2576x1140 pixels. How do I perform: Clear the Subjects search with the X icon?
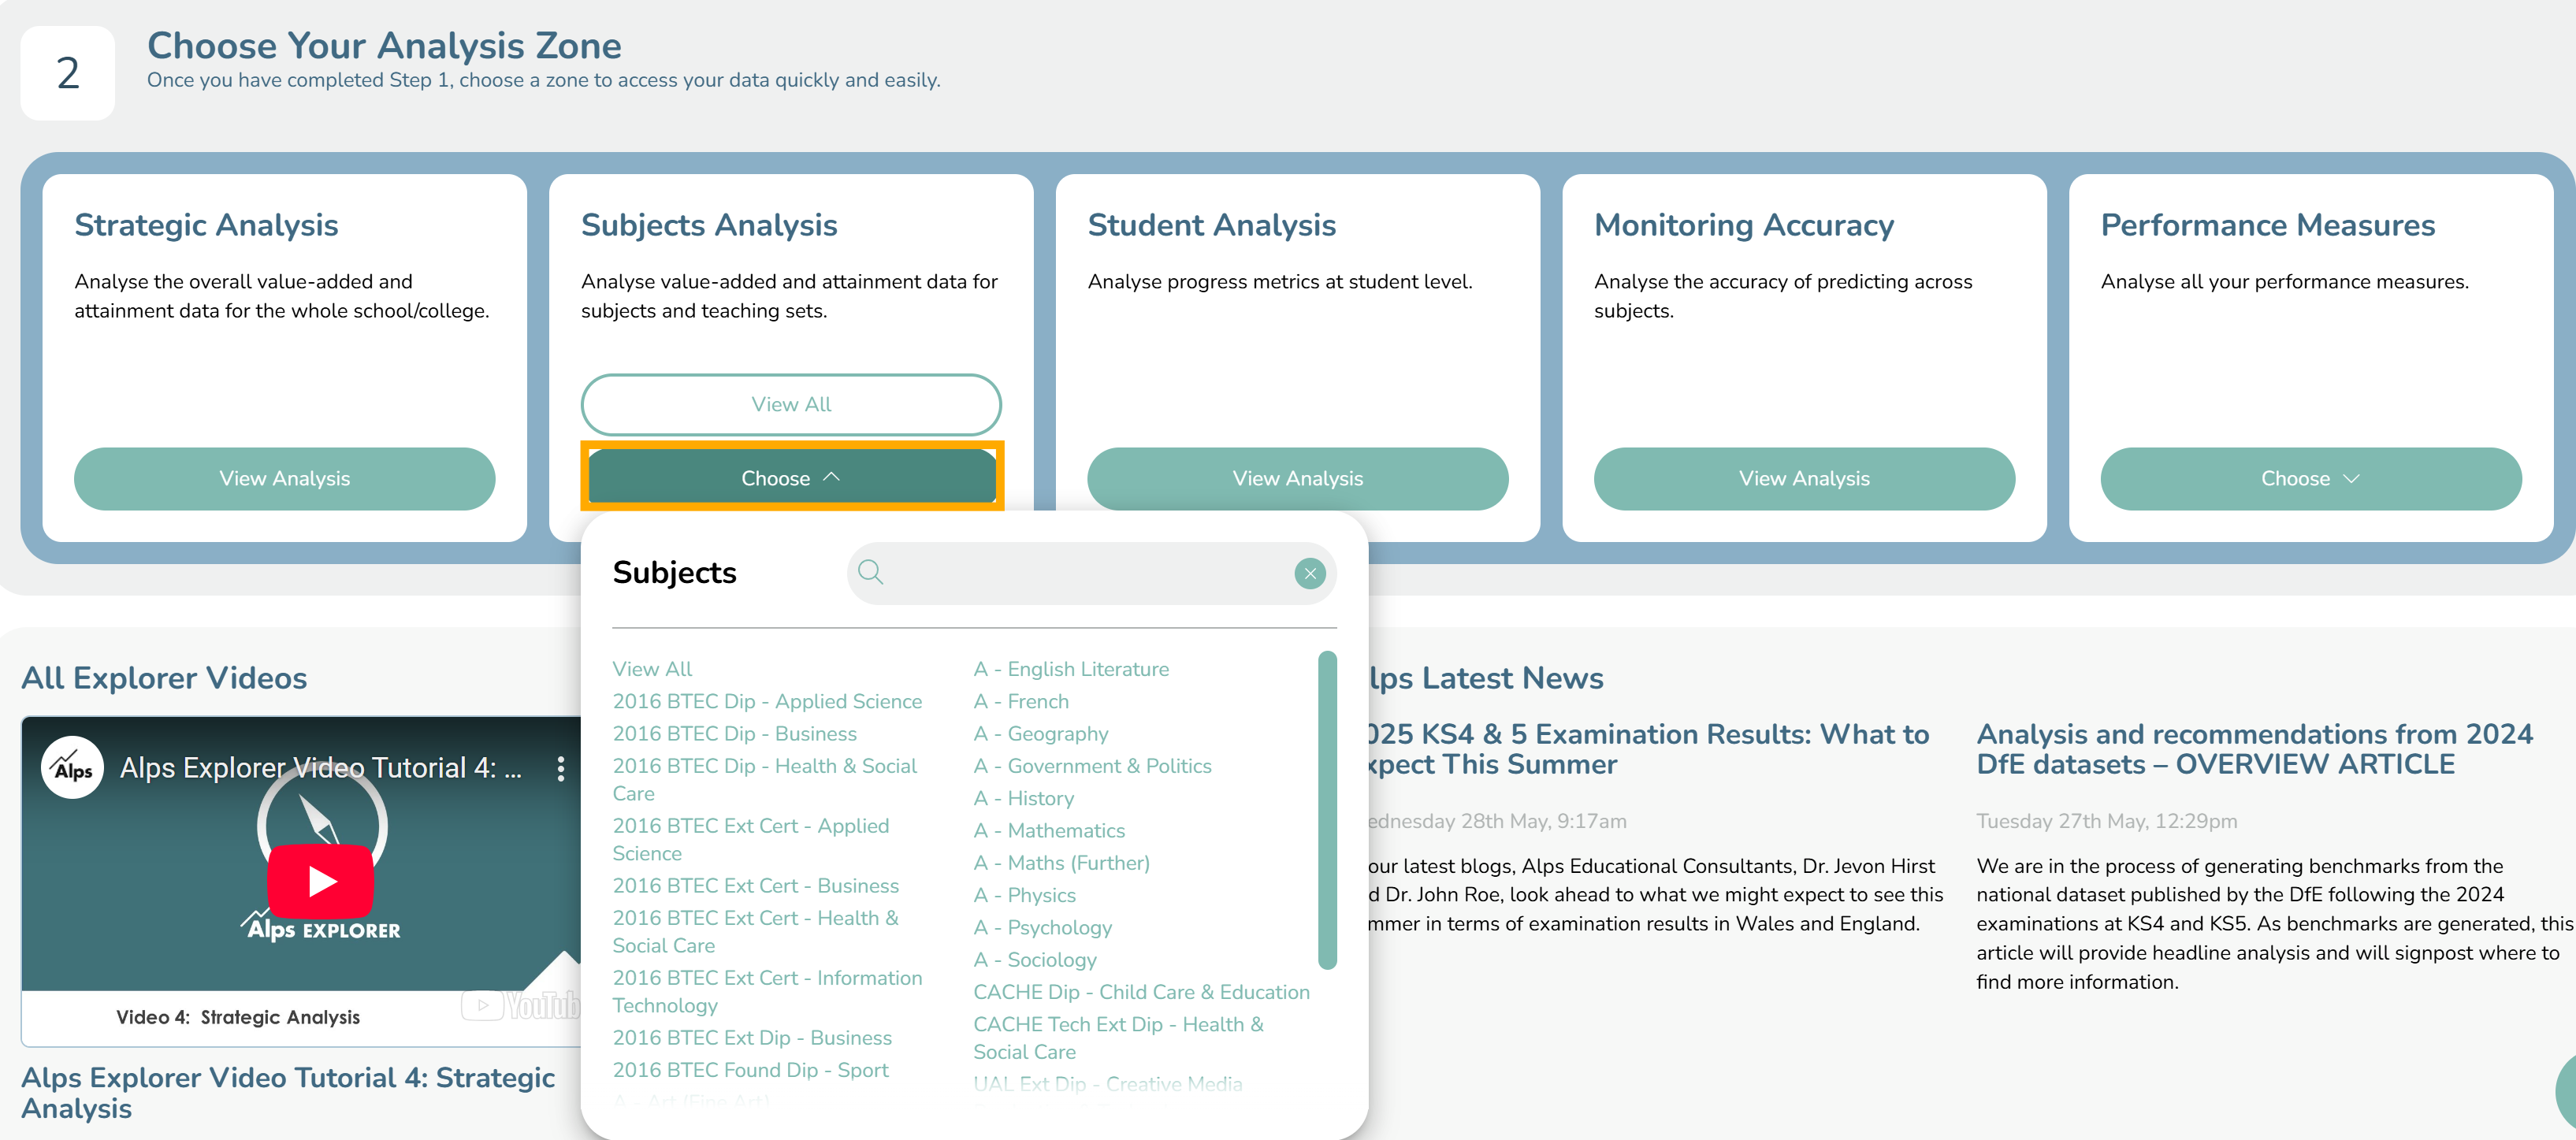1310,573
